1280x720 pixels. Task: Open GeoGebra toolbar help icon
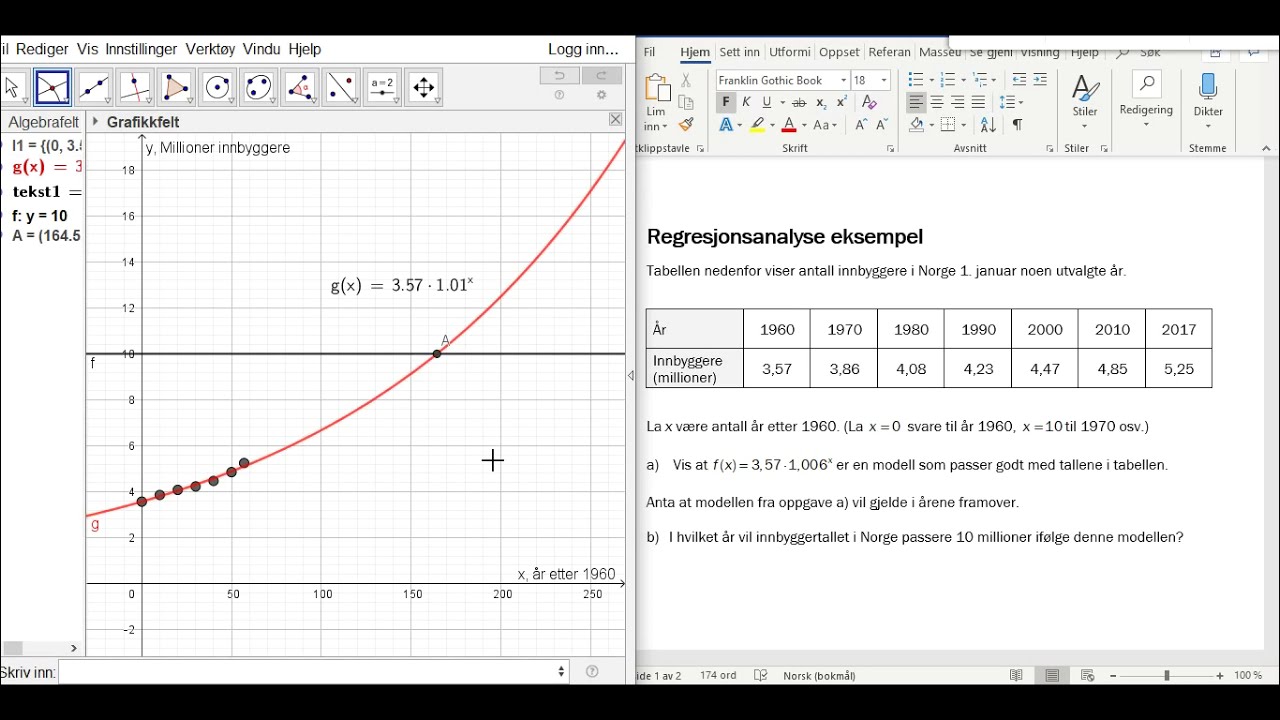[x=560, y=96]
